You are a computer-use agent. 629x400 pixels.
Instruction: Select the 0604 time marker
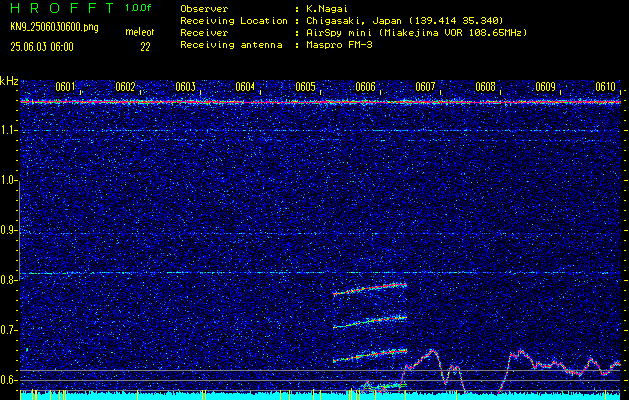pyautogui.click(x=245, y=86)
